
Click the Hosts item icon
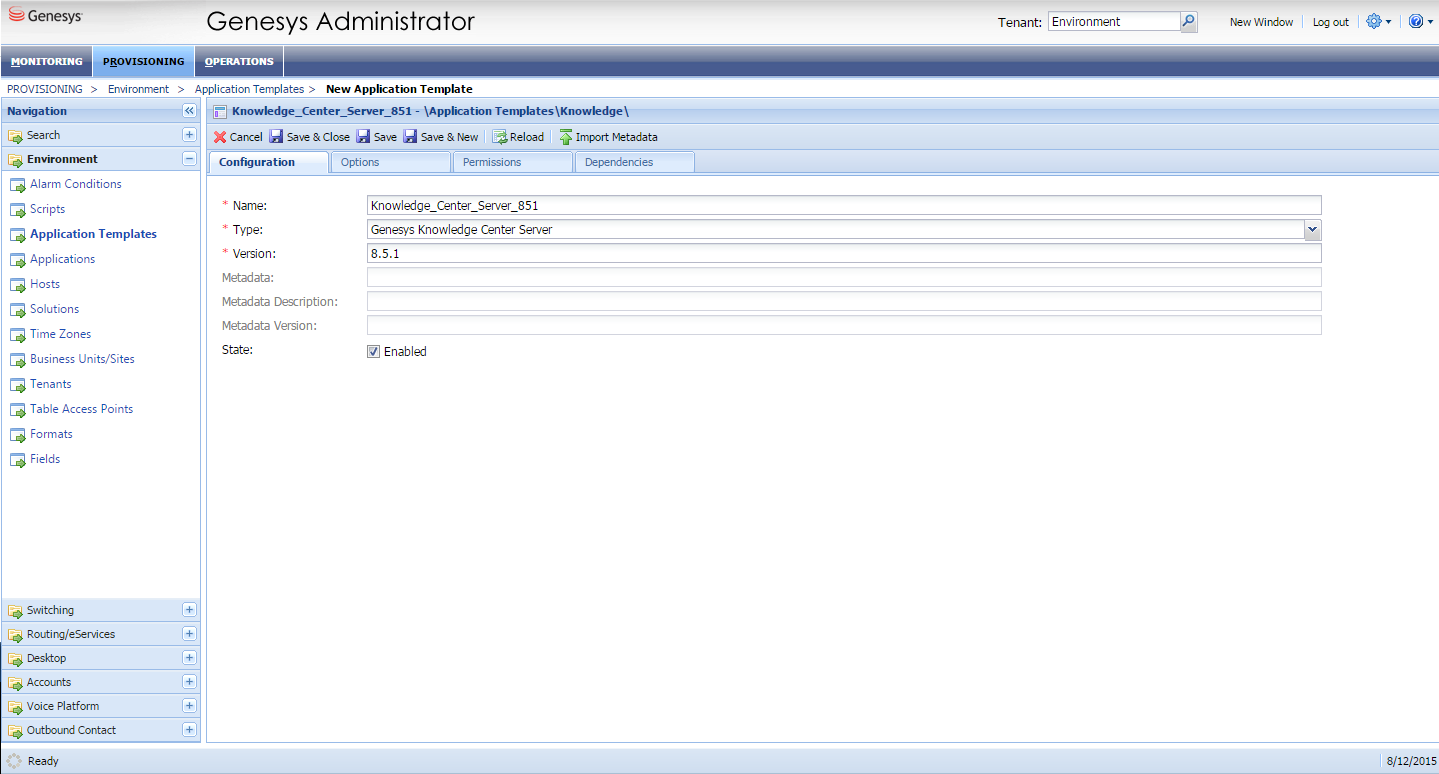pos(17,285)
